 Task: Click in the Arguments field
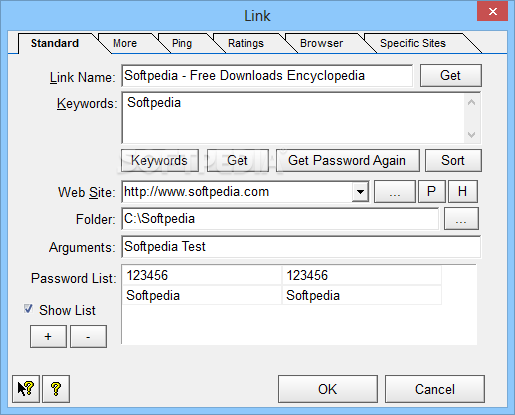[x=301, y=247]
